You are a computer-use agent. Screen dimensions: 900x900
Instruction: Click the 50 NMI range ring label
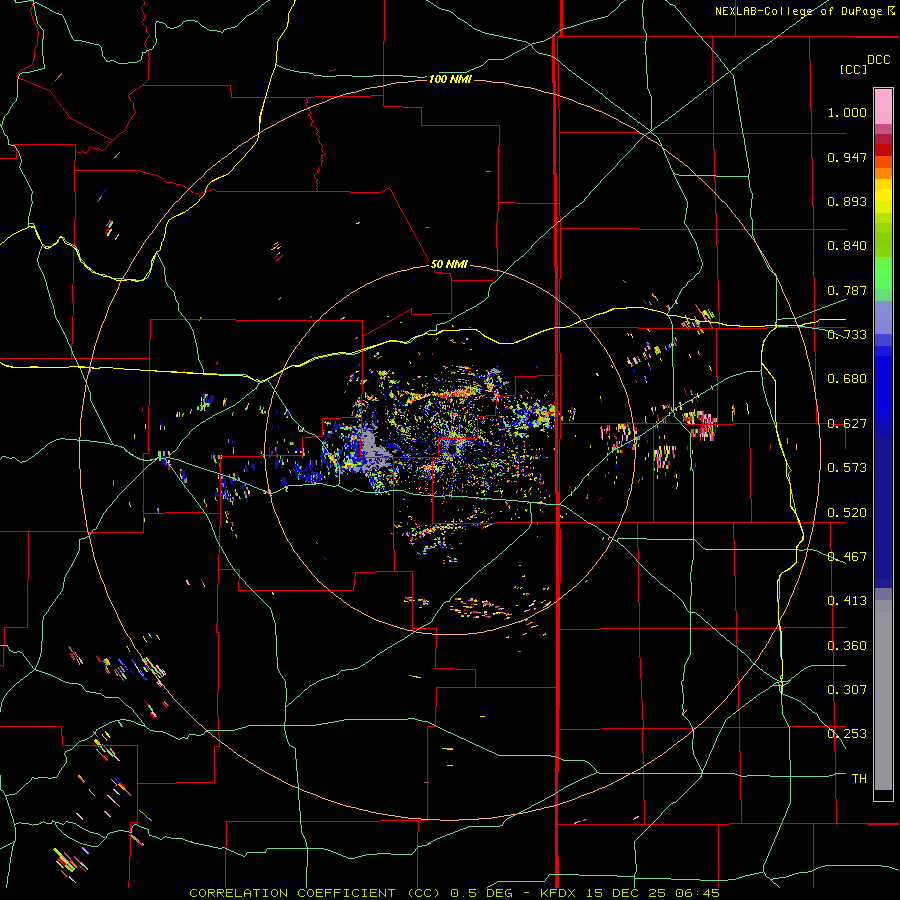(x=449, y=264)
